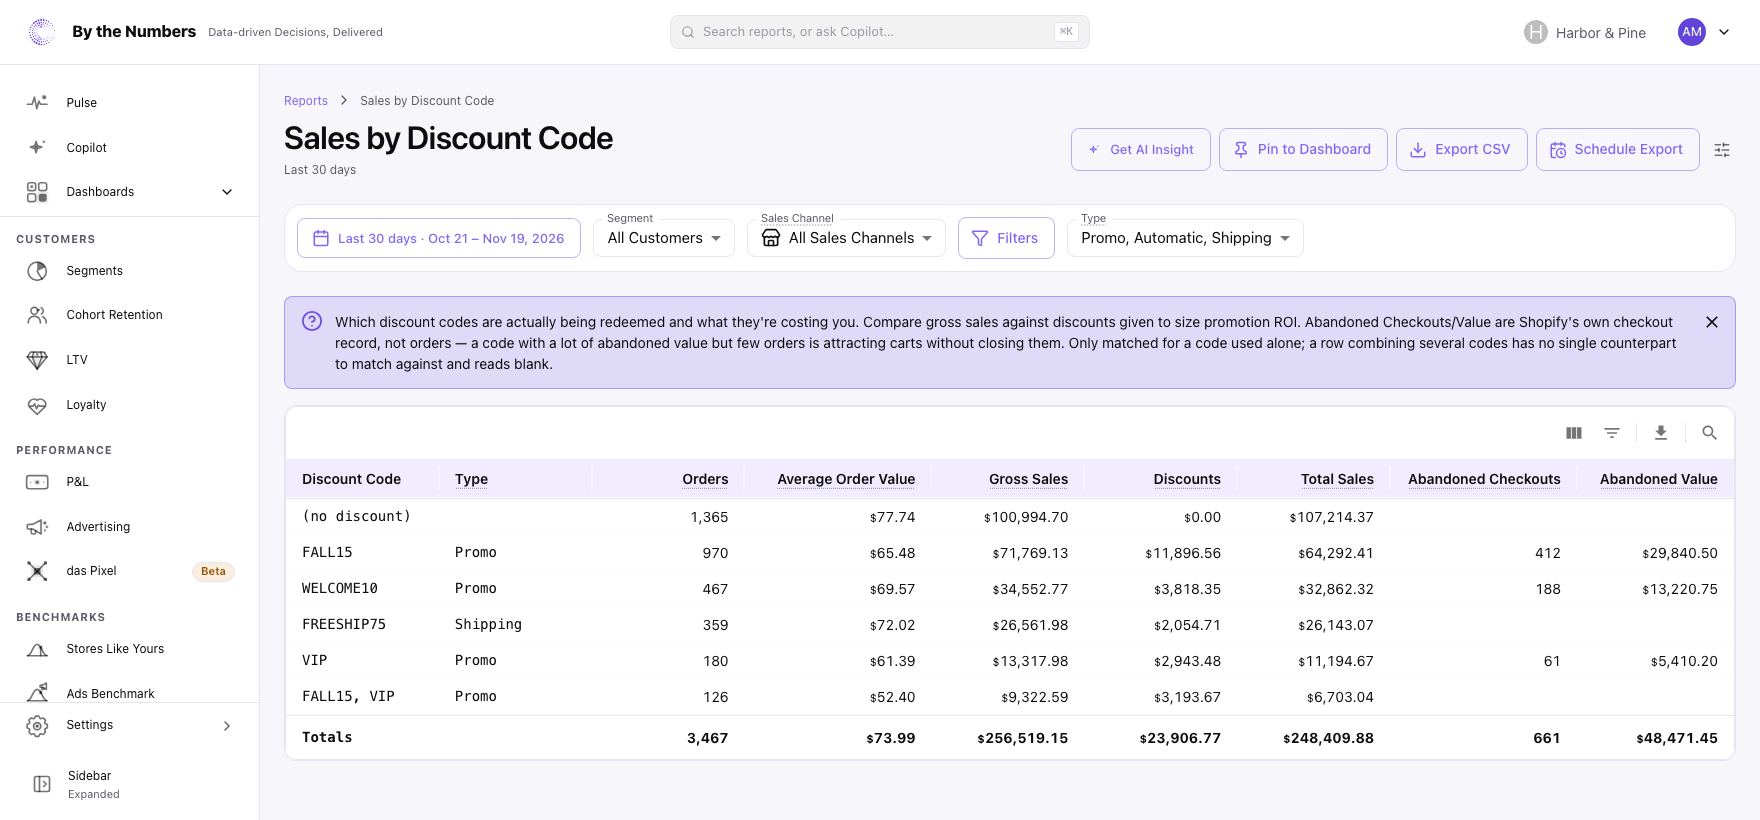Open the account menu chevron
Image resolution: width=1760 pixels, height=820 pixels.
pos(1724,32)
